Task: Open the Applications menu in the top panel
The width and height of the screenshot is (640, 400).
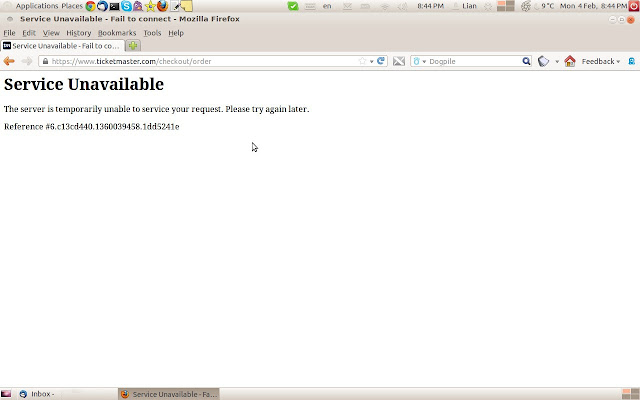Action: coord(37,6)
